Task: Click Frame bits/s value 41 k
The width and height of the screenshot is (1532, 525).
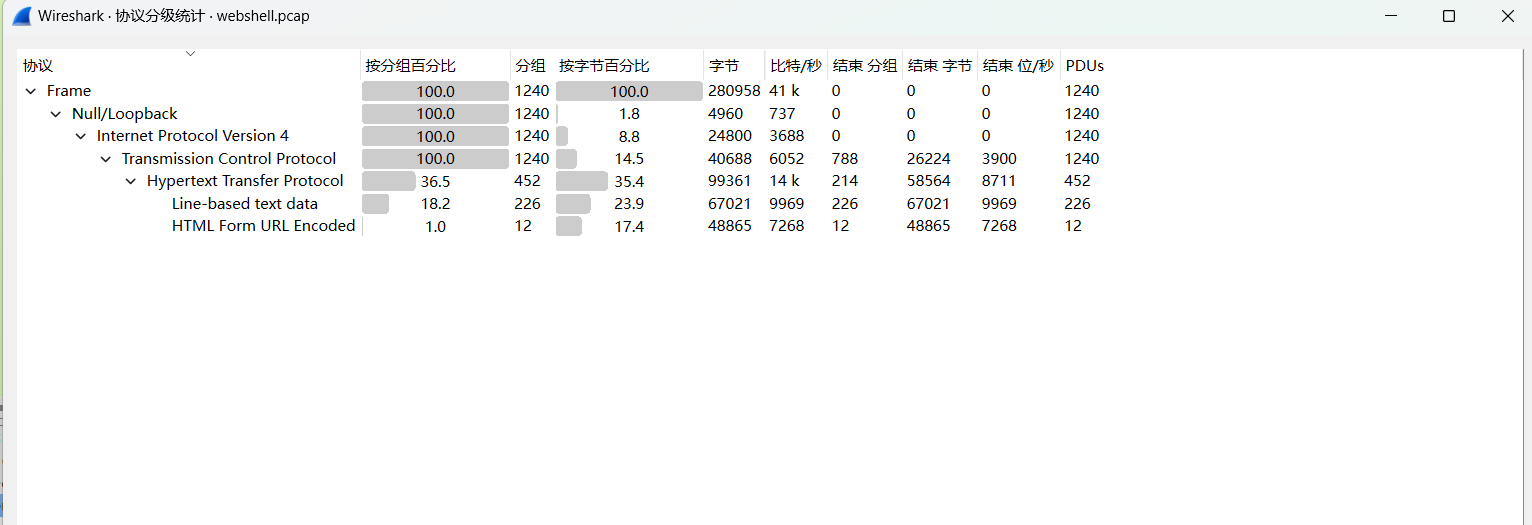Action: [784, 91]
